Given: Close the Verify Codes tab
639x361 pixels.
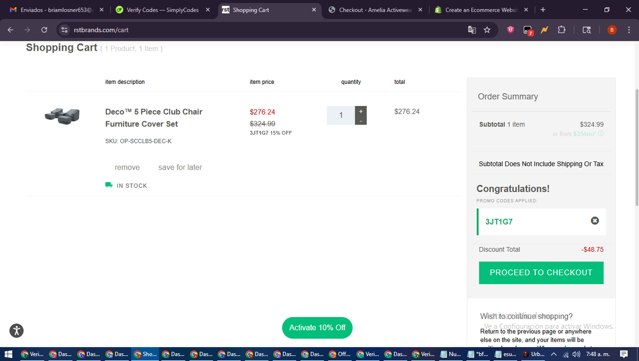Looking at the screenshot, I should click(x=208, y=10).
